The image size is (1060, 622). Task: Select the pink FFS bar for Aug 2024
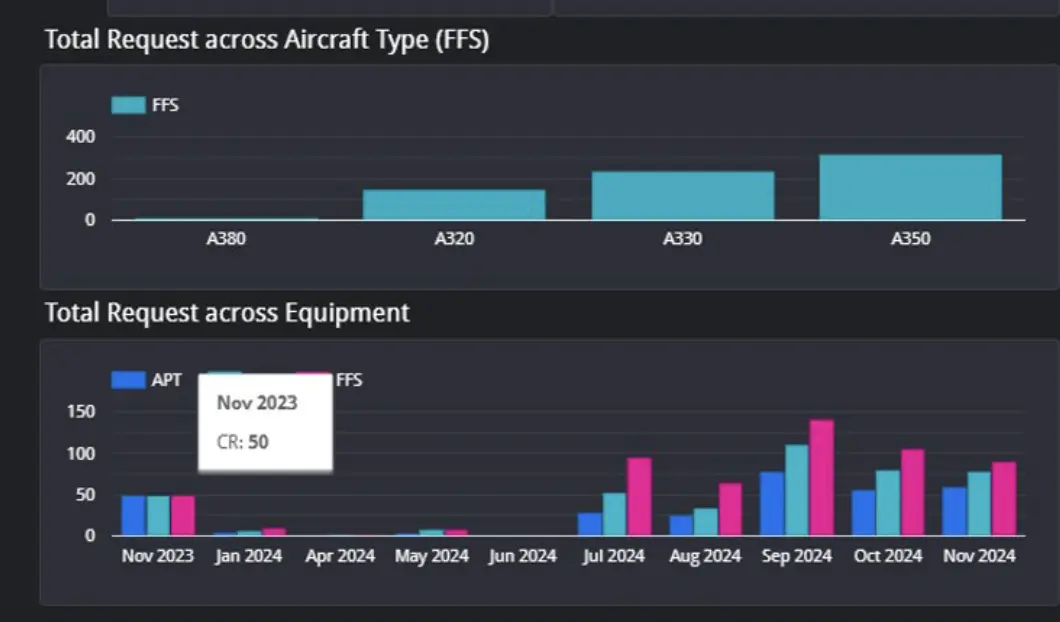pos(730,509)
